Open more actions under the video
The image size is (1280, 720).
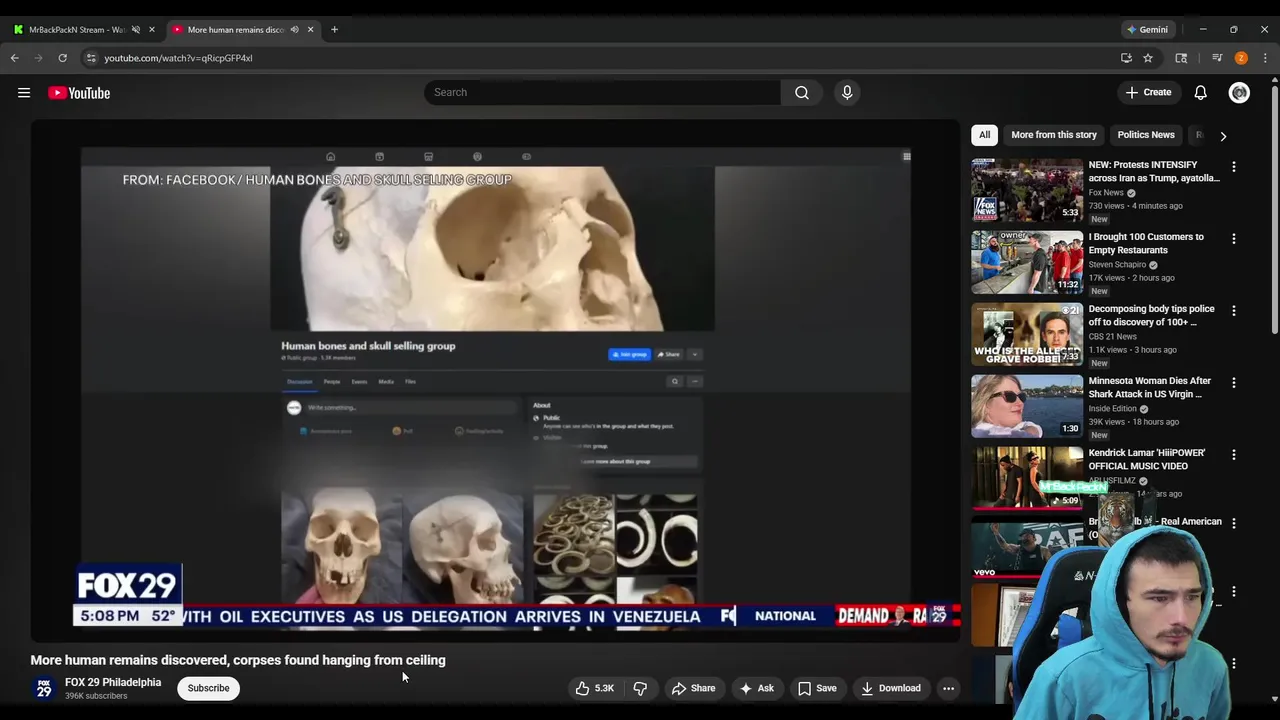948,688
